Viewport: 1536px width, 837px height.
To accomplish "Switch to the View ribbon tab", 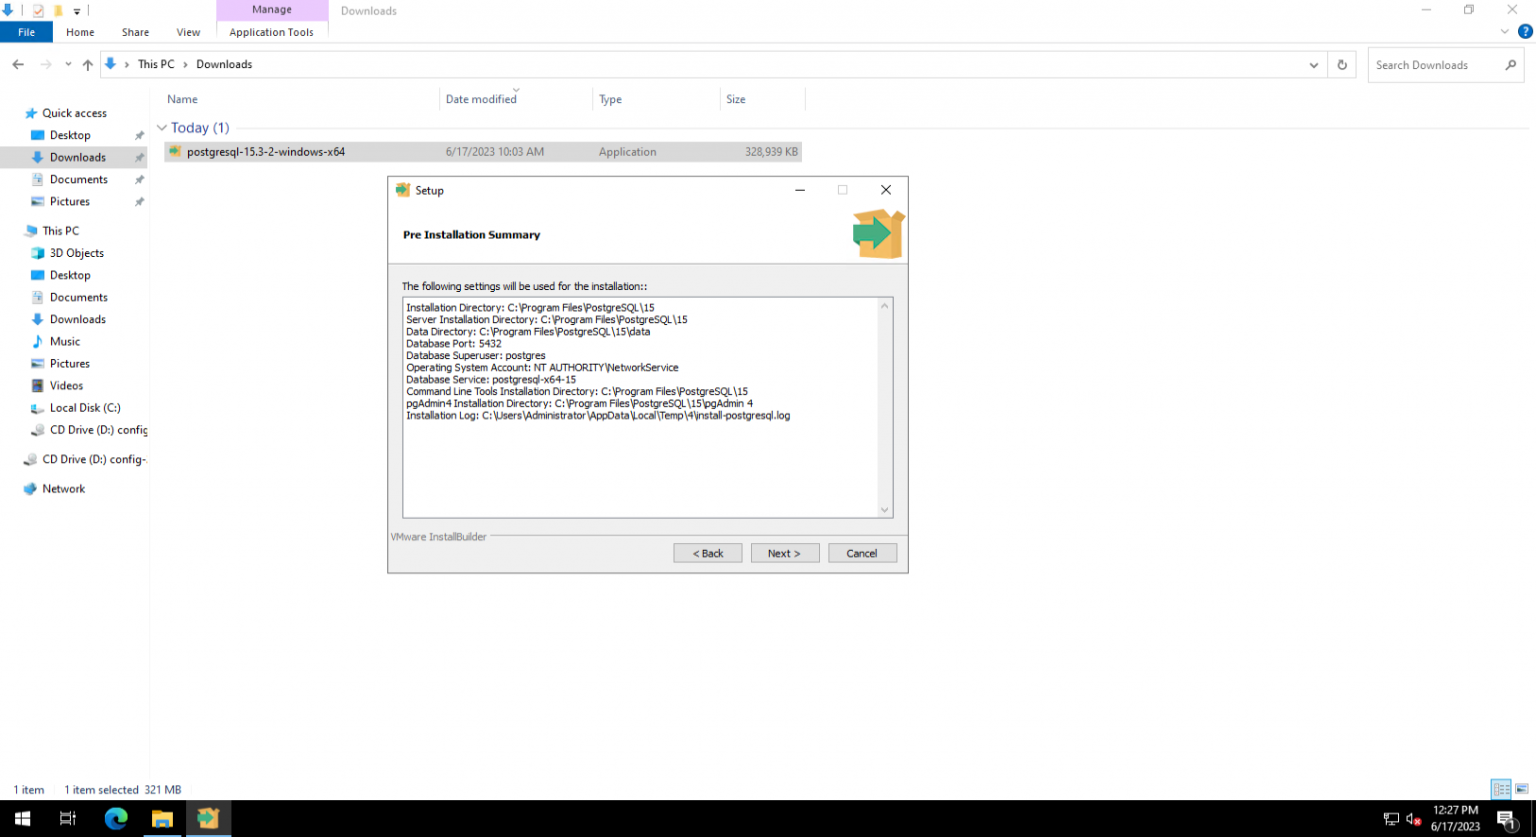I will tap(188, 32).
